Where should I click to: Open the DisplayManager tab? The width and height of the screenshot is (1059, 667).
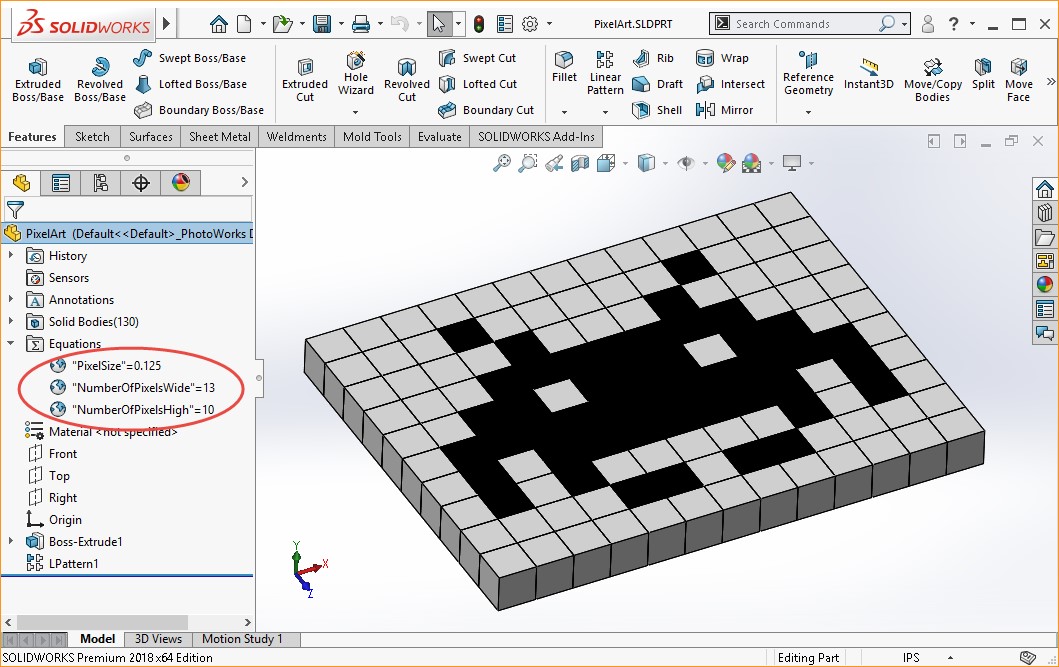pos(180,182)
